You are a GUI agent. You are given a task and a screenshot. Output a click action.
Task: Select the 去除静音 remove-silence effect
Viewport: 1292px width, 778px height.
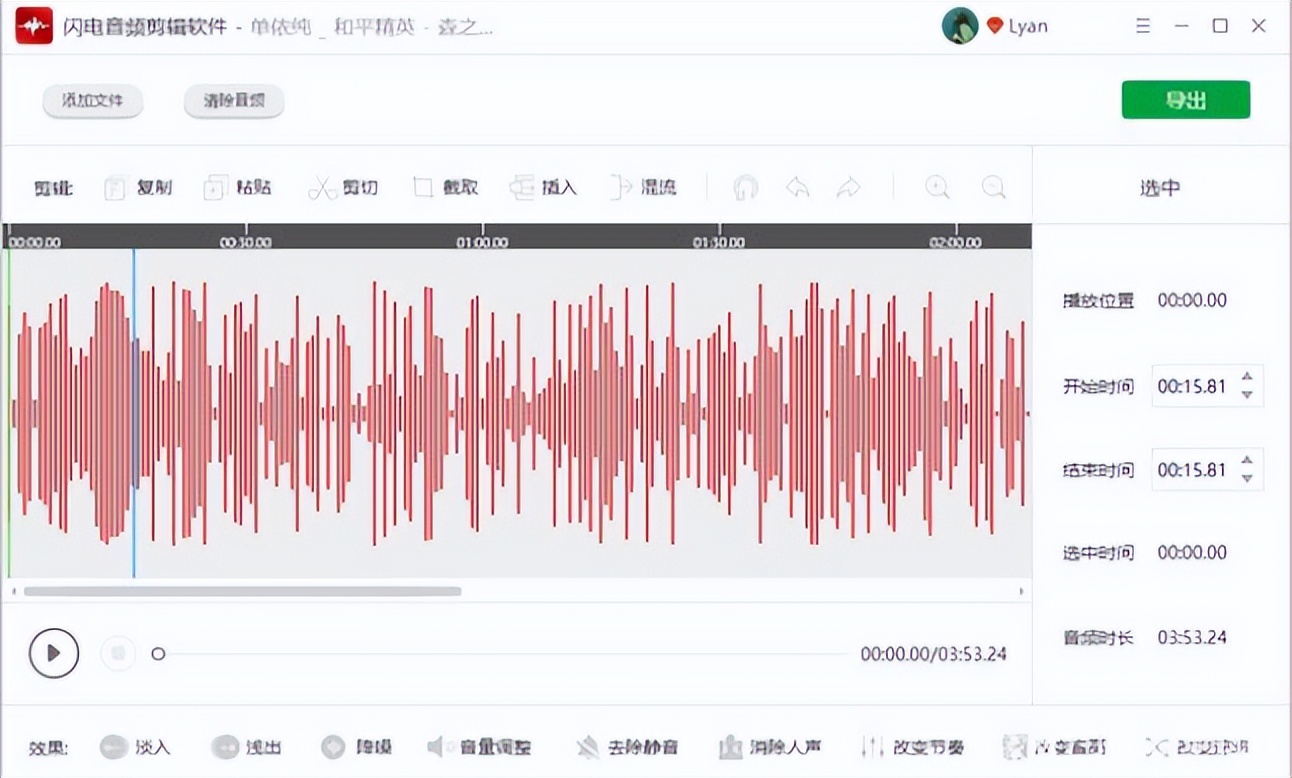(627, 747)
